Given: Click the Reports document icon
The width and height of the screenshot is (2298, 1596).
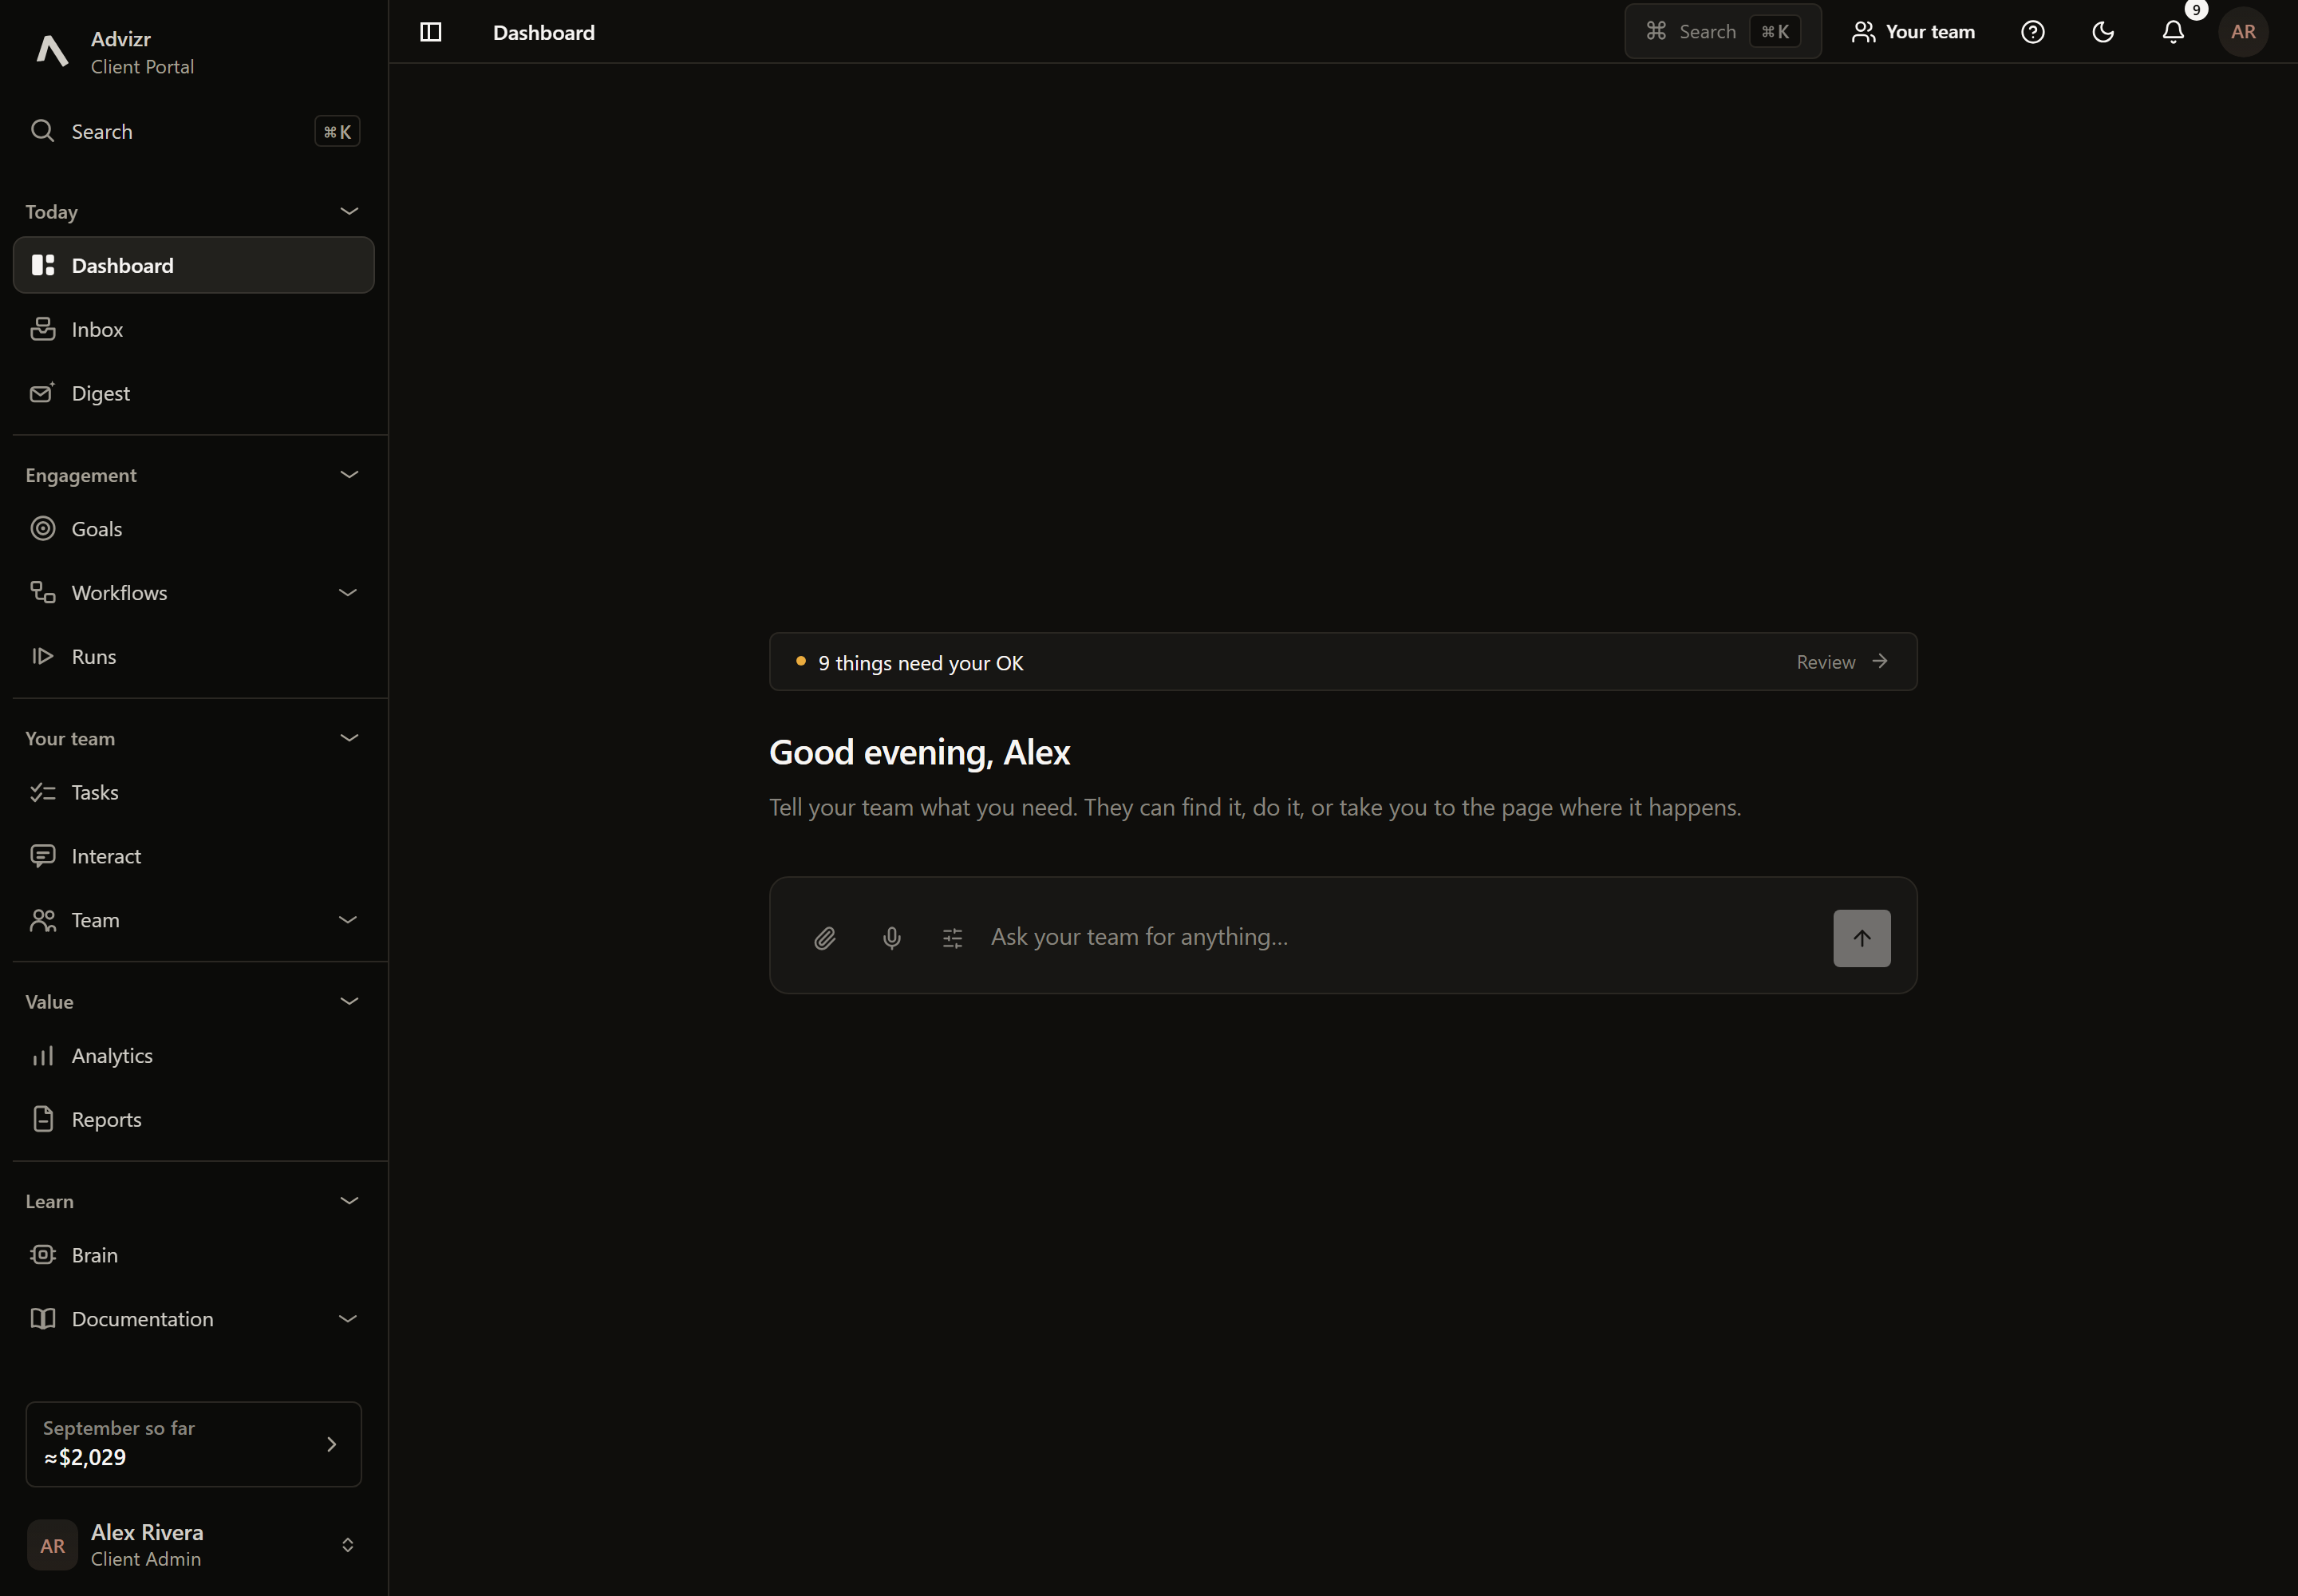Looking at the screenshot, I should (43, 1119).
